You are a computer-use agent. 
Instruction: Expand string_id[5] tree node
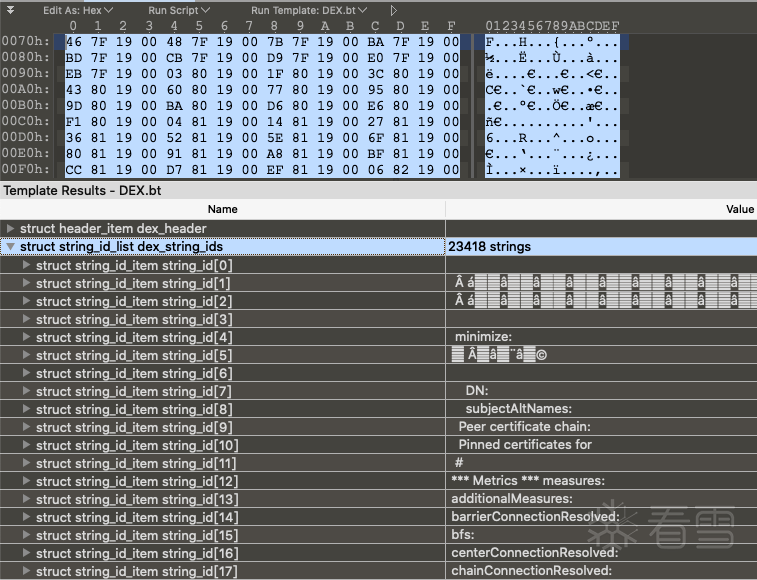coord(27,355)
